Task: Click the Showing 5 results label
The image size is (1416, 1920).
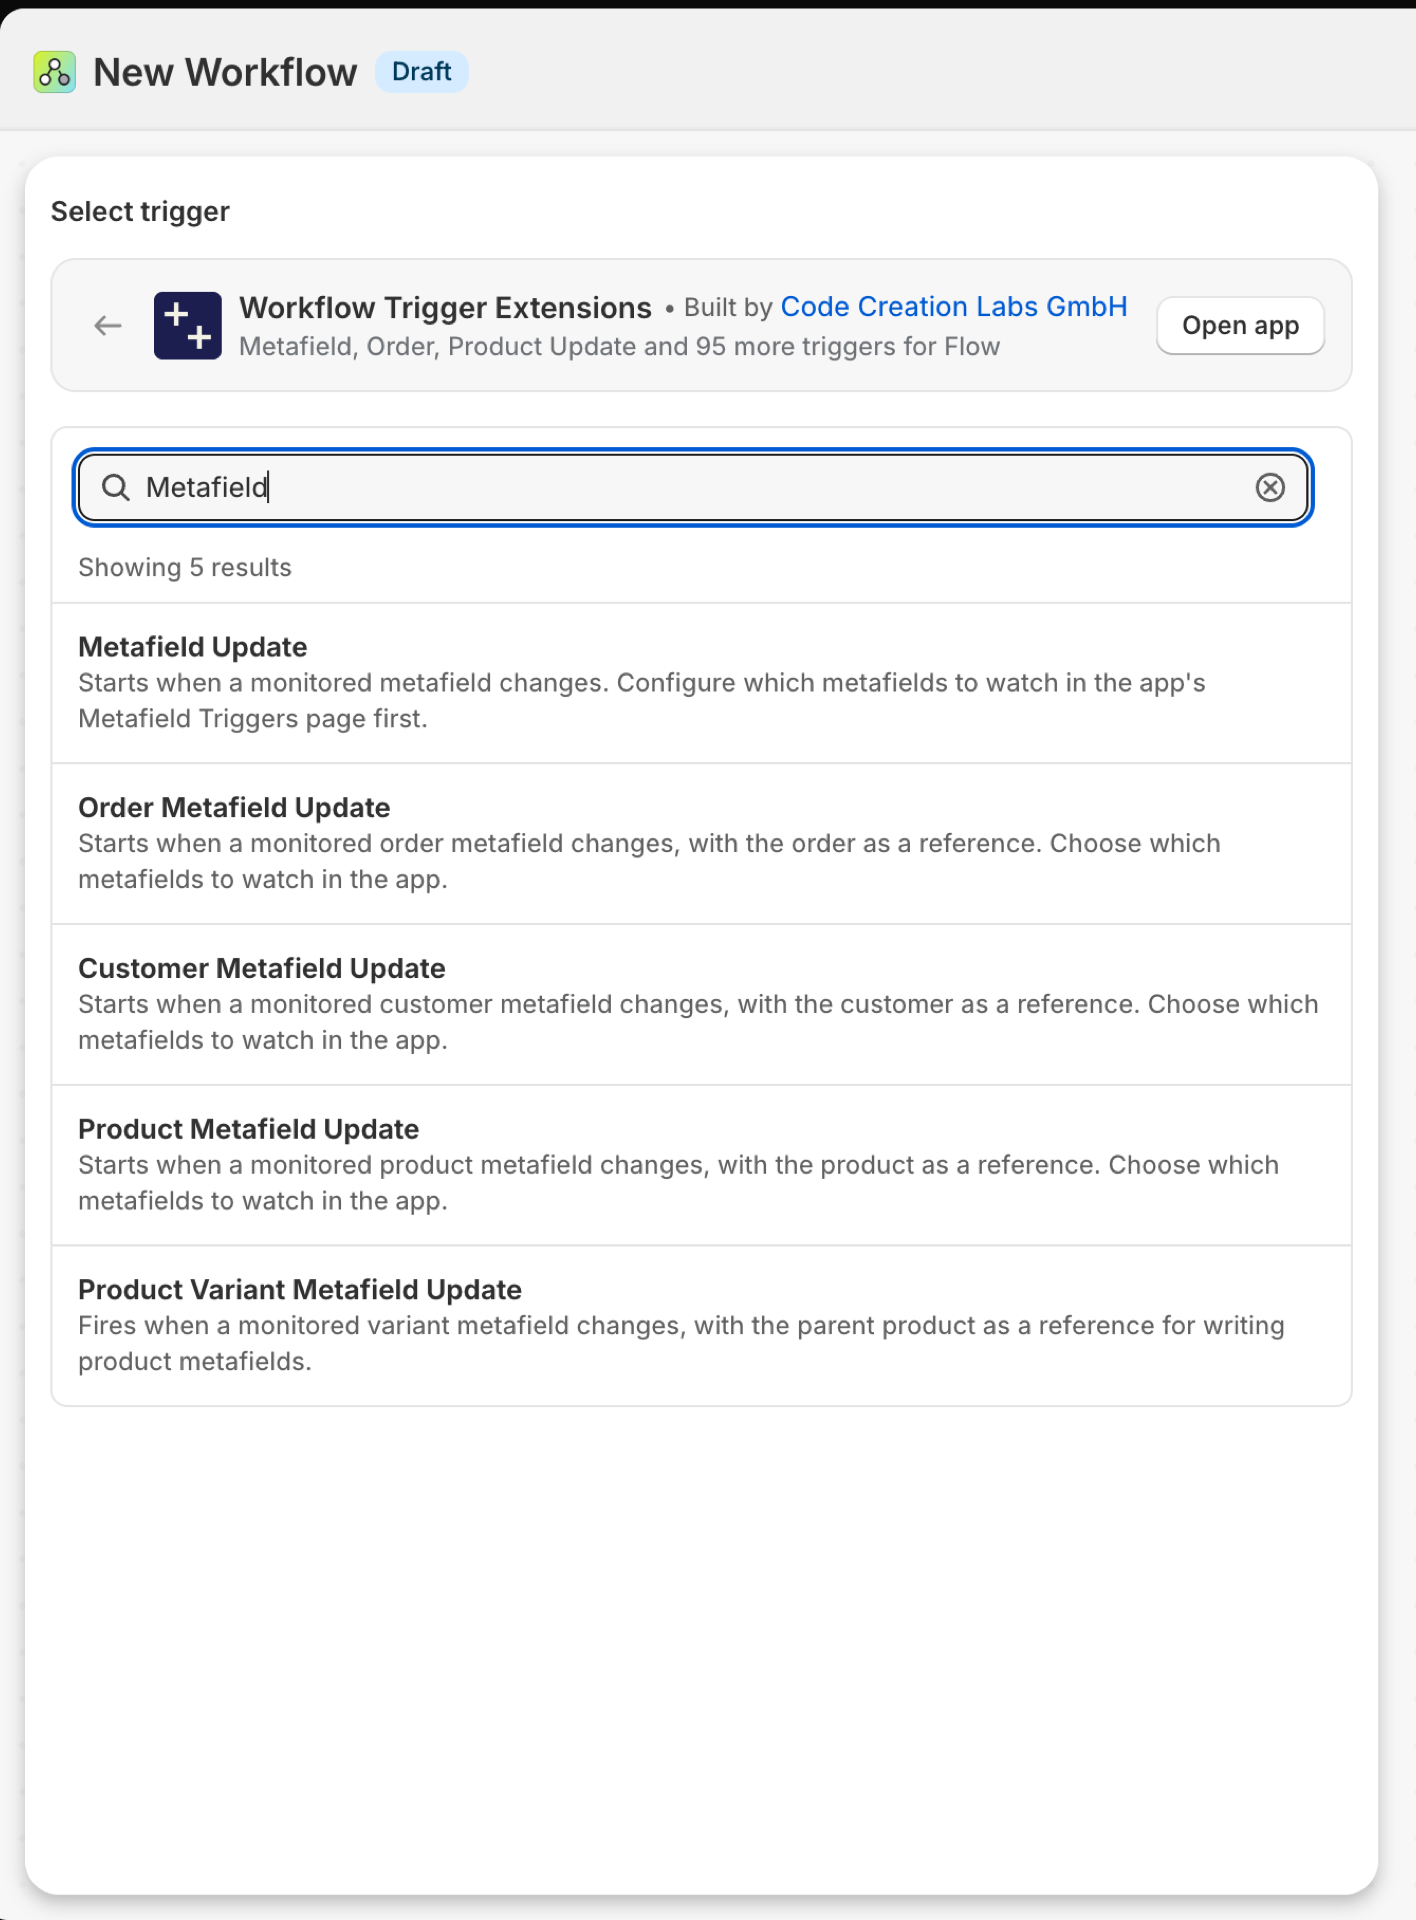Action: [x=185, y=567]
